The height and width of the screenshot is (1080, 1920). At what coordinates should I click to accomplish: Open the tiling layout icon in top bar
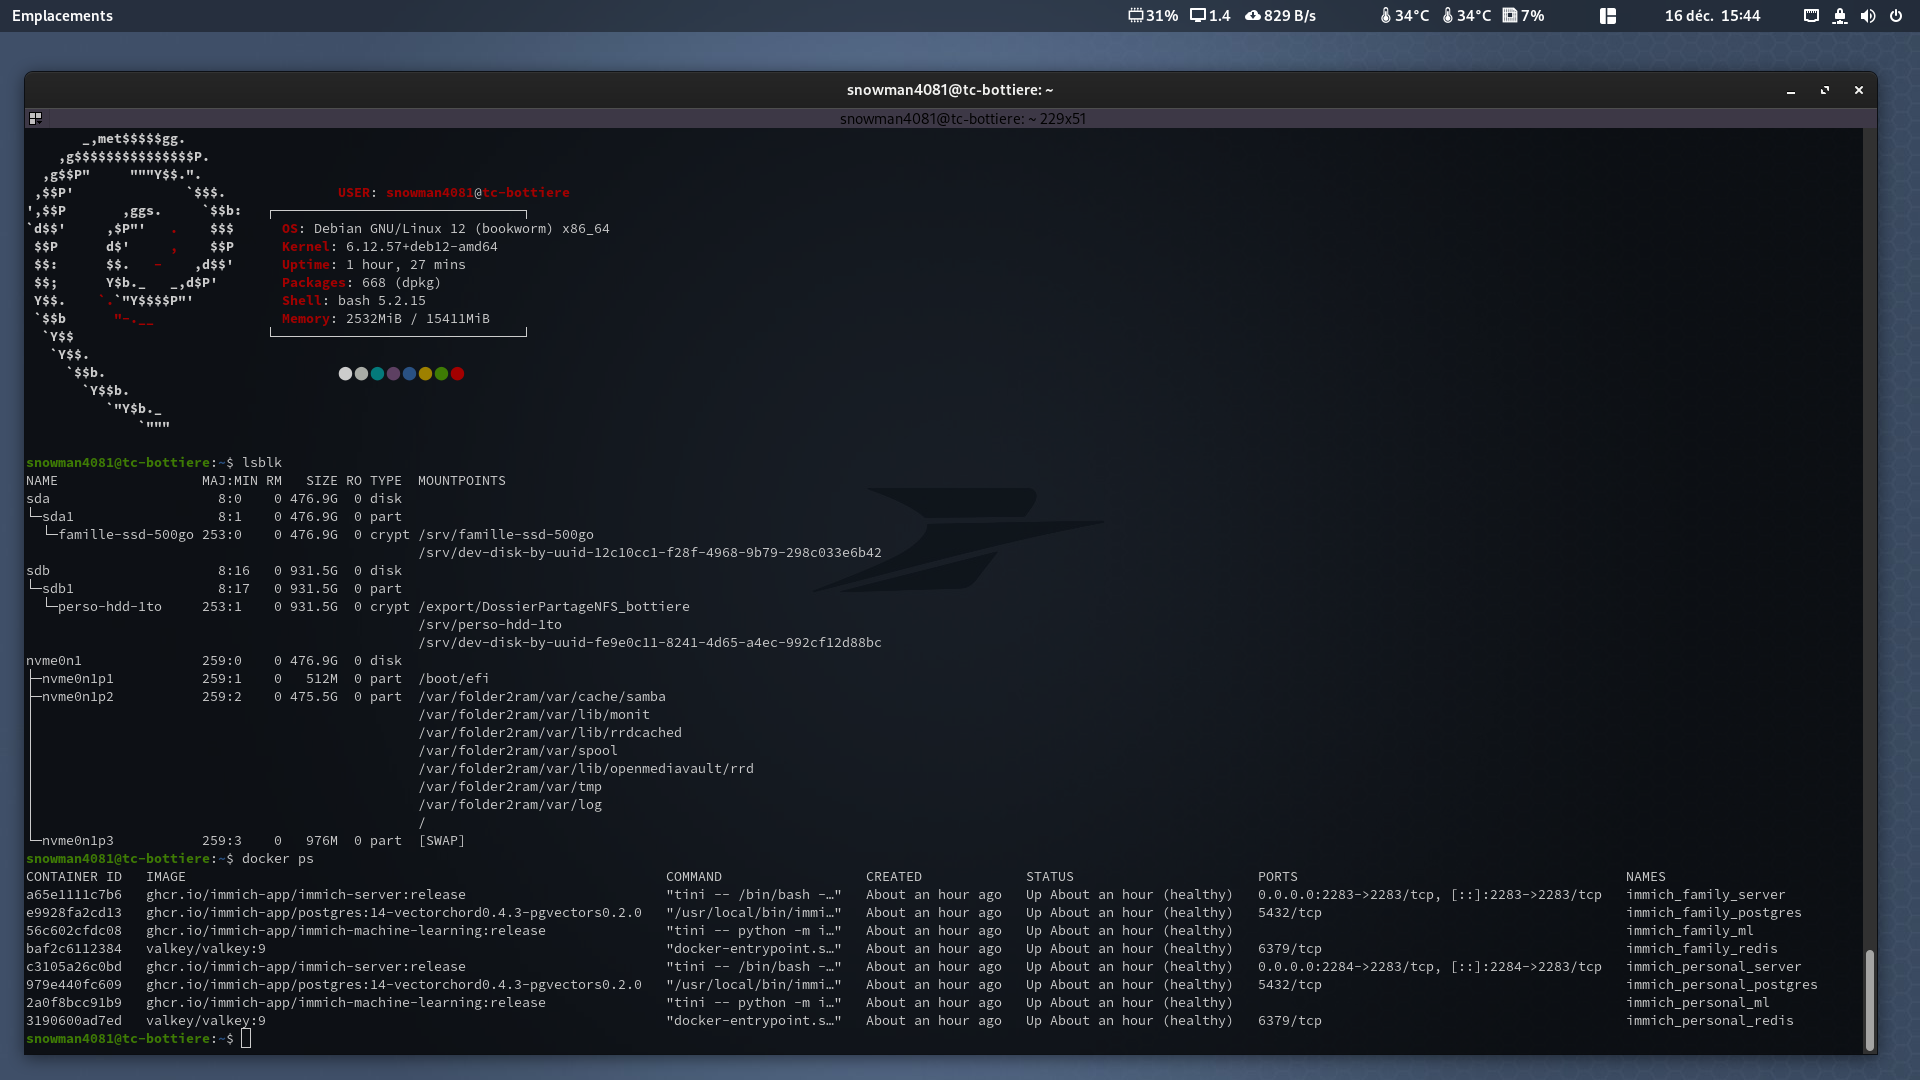[1608, 16]
